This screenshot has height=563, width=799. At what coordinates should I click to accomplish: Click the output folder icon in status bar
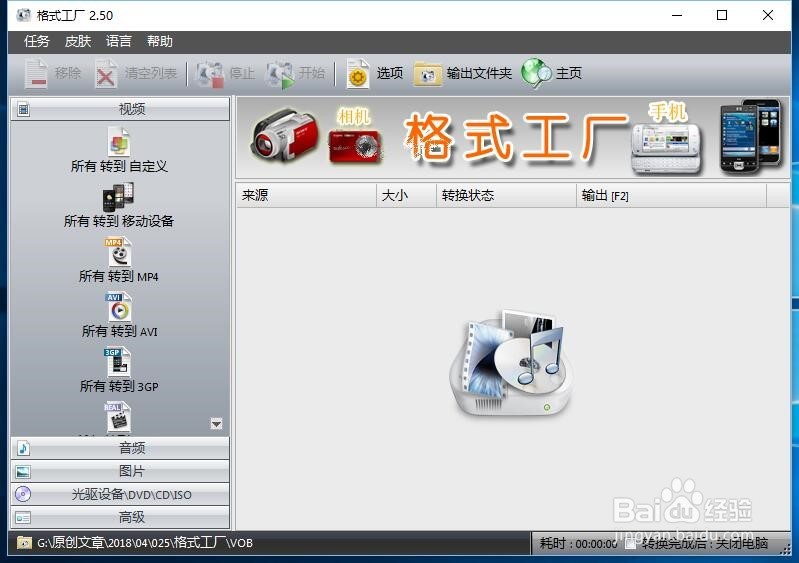[23, 543]
